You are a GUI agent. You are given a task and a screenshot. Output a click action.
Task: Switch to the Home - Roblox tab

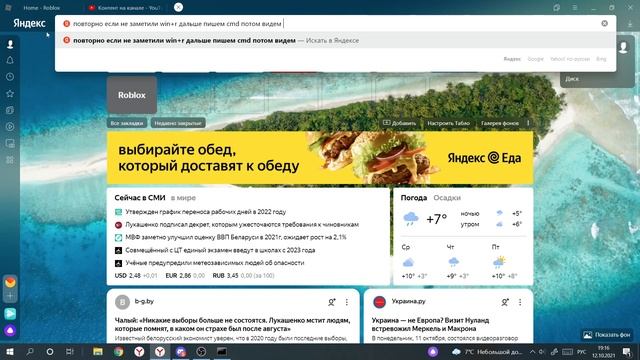point(42,8)
